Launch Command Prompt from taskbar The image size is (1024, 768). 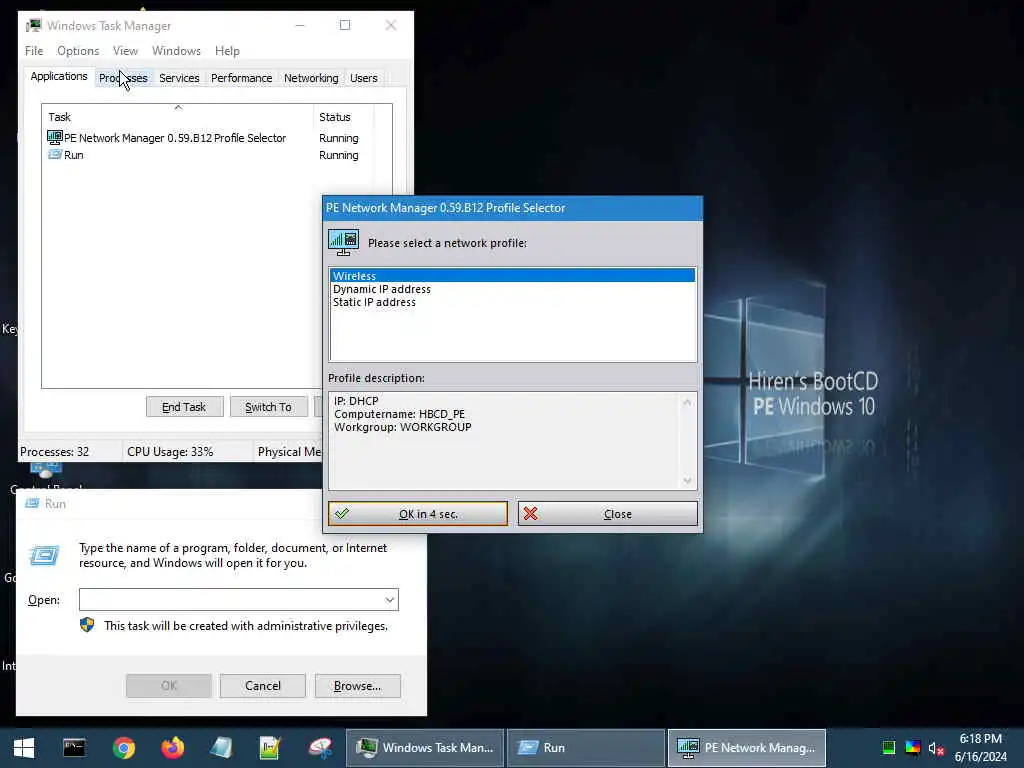click(74, 748)
